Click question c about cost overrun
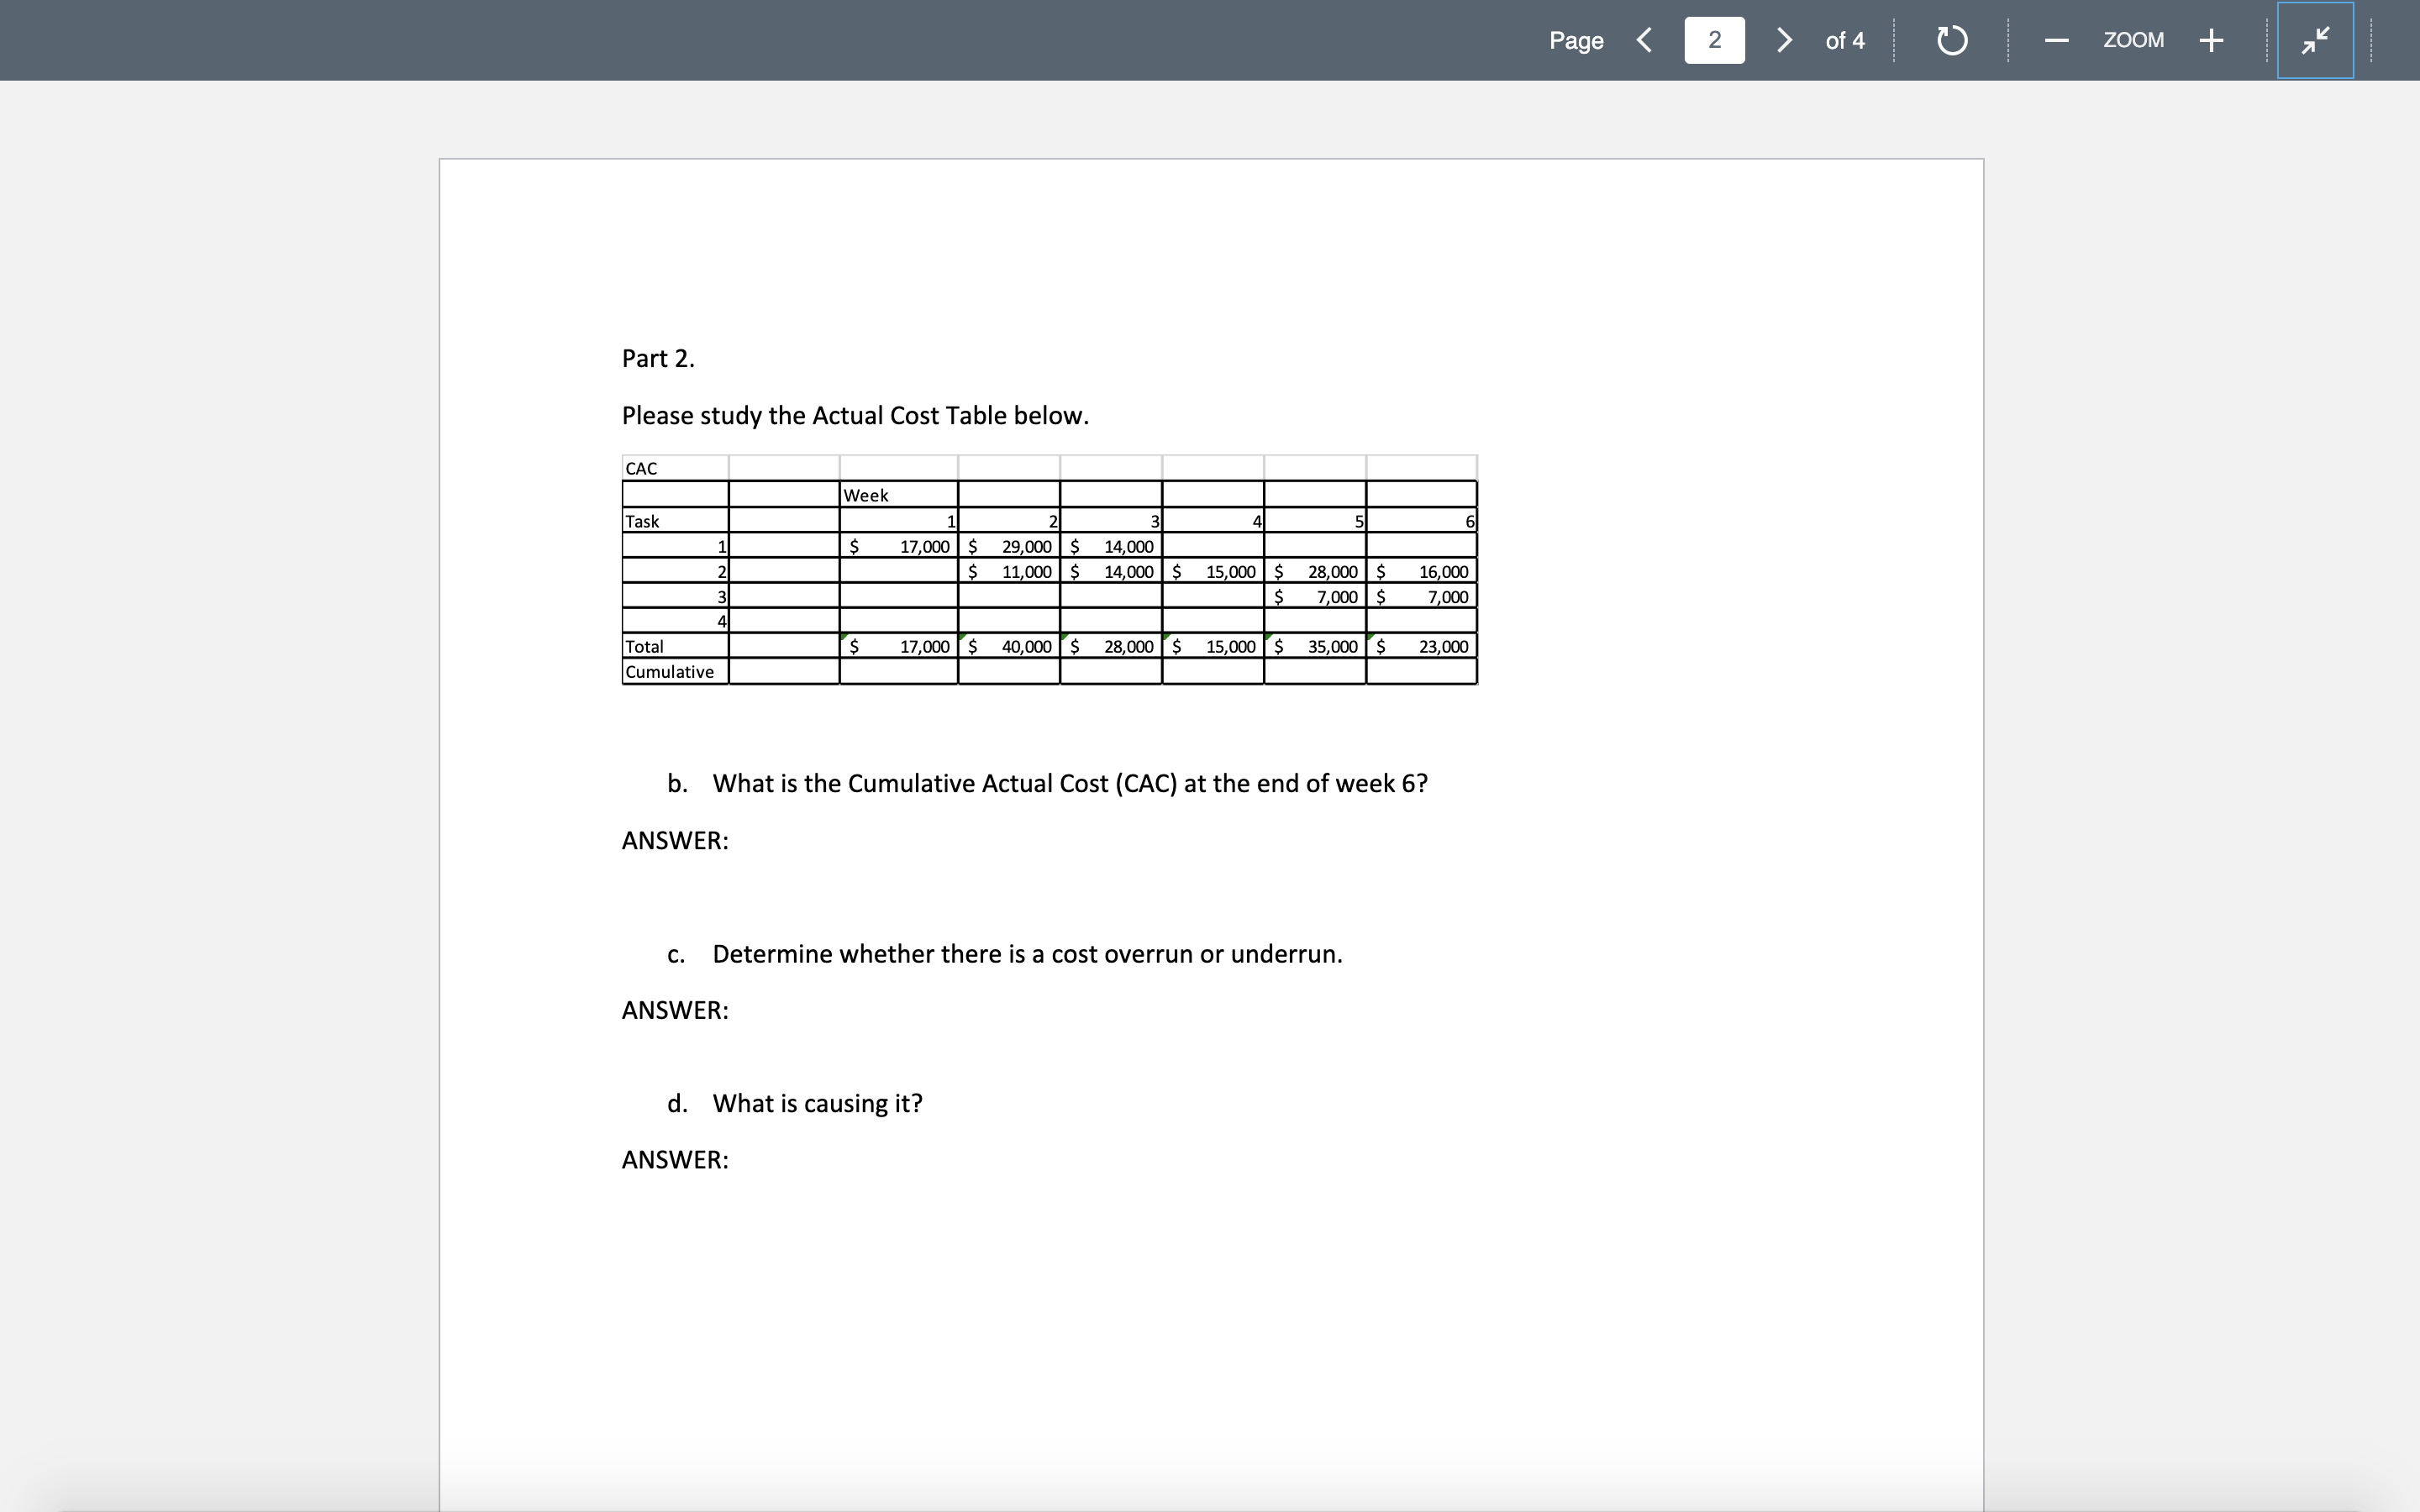This screenshot has width=2420, height=1512. coord(1027,953)
